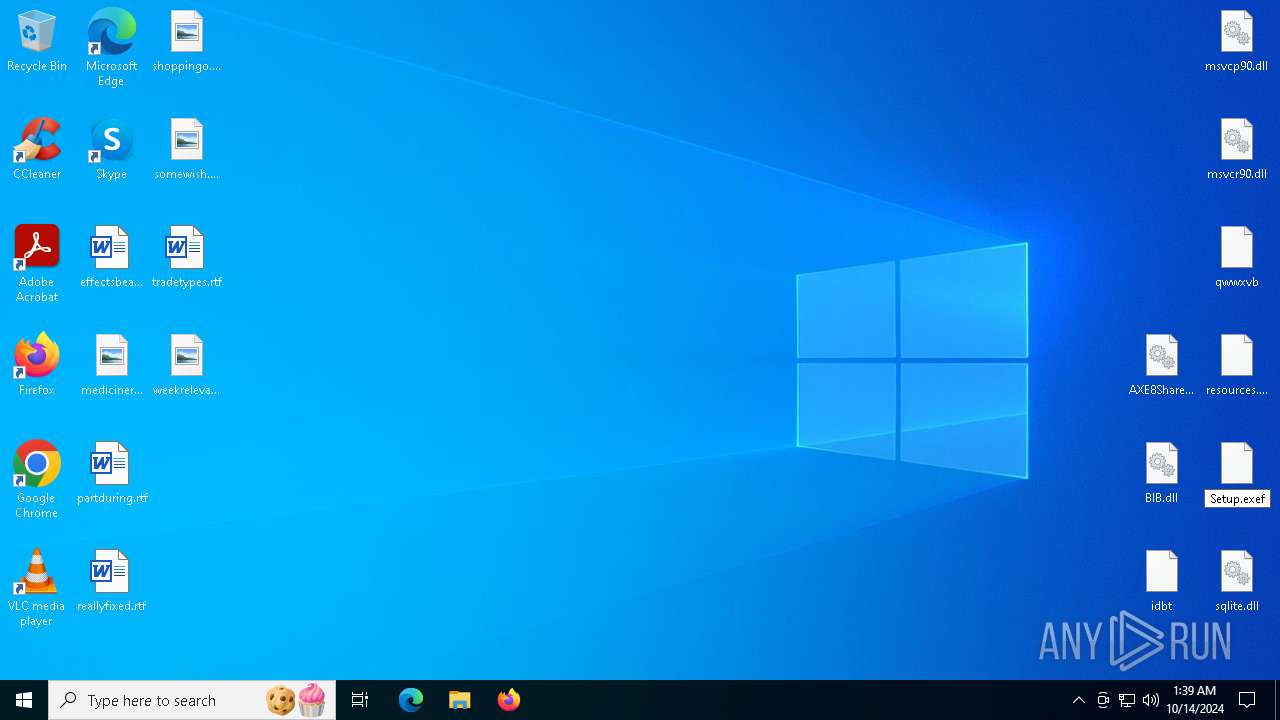Viewport: 1280px width, 720px height.
Task: Select the msvcr90.dll file icon
Action: pos(1236,150)
